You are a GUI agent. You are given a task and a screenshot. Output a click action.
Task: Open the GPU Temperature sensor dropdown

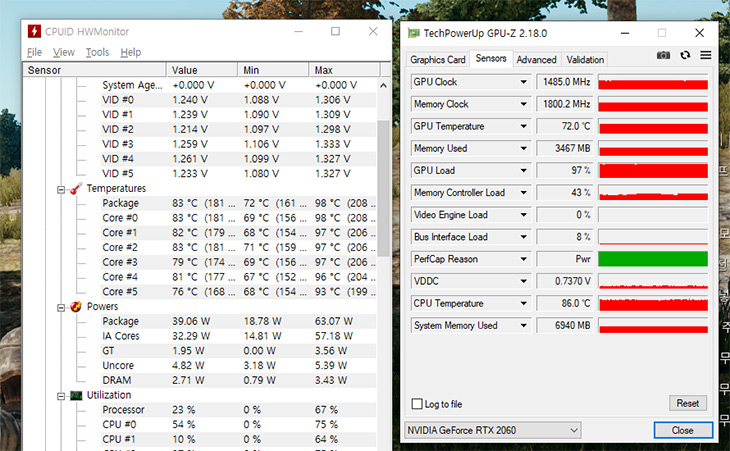point(523,126)
